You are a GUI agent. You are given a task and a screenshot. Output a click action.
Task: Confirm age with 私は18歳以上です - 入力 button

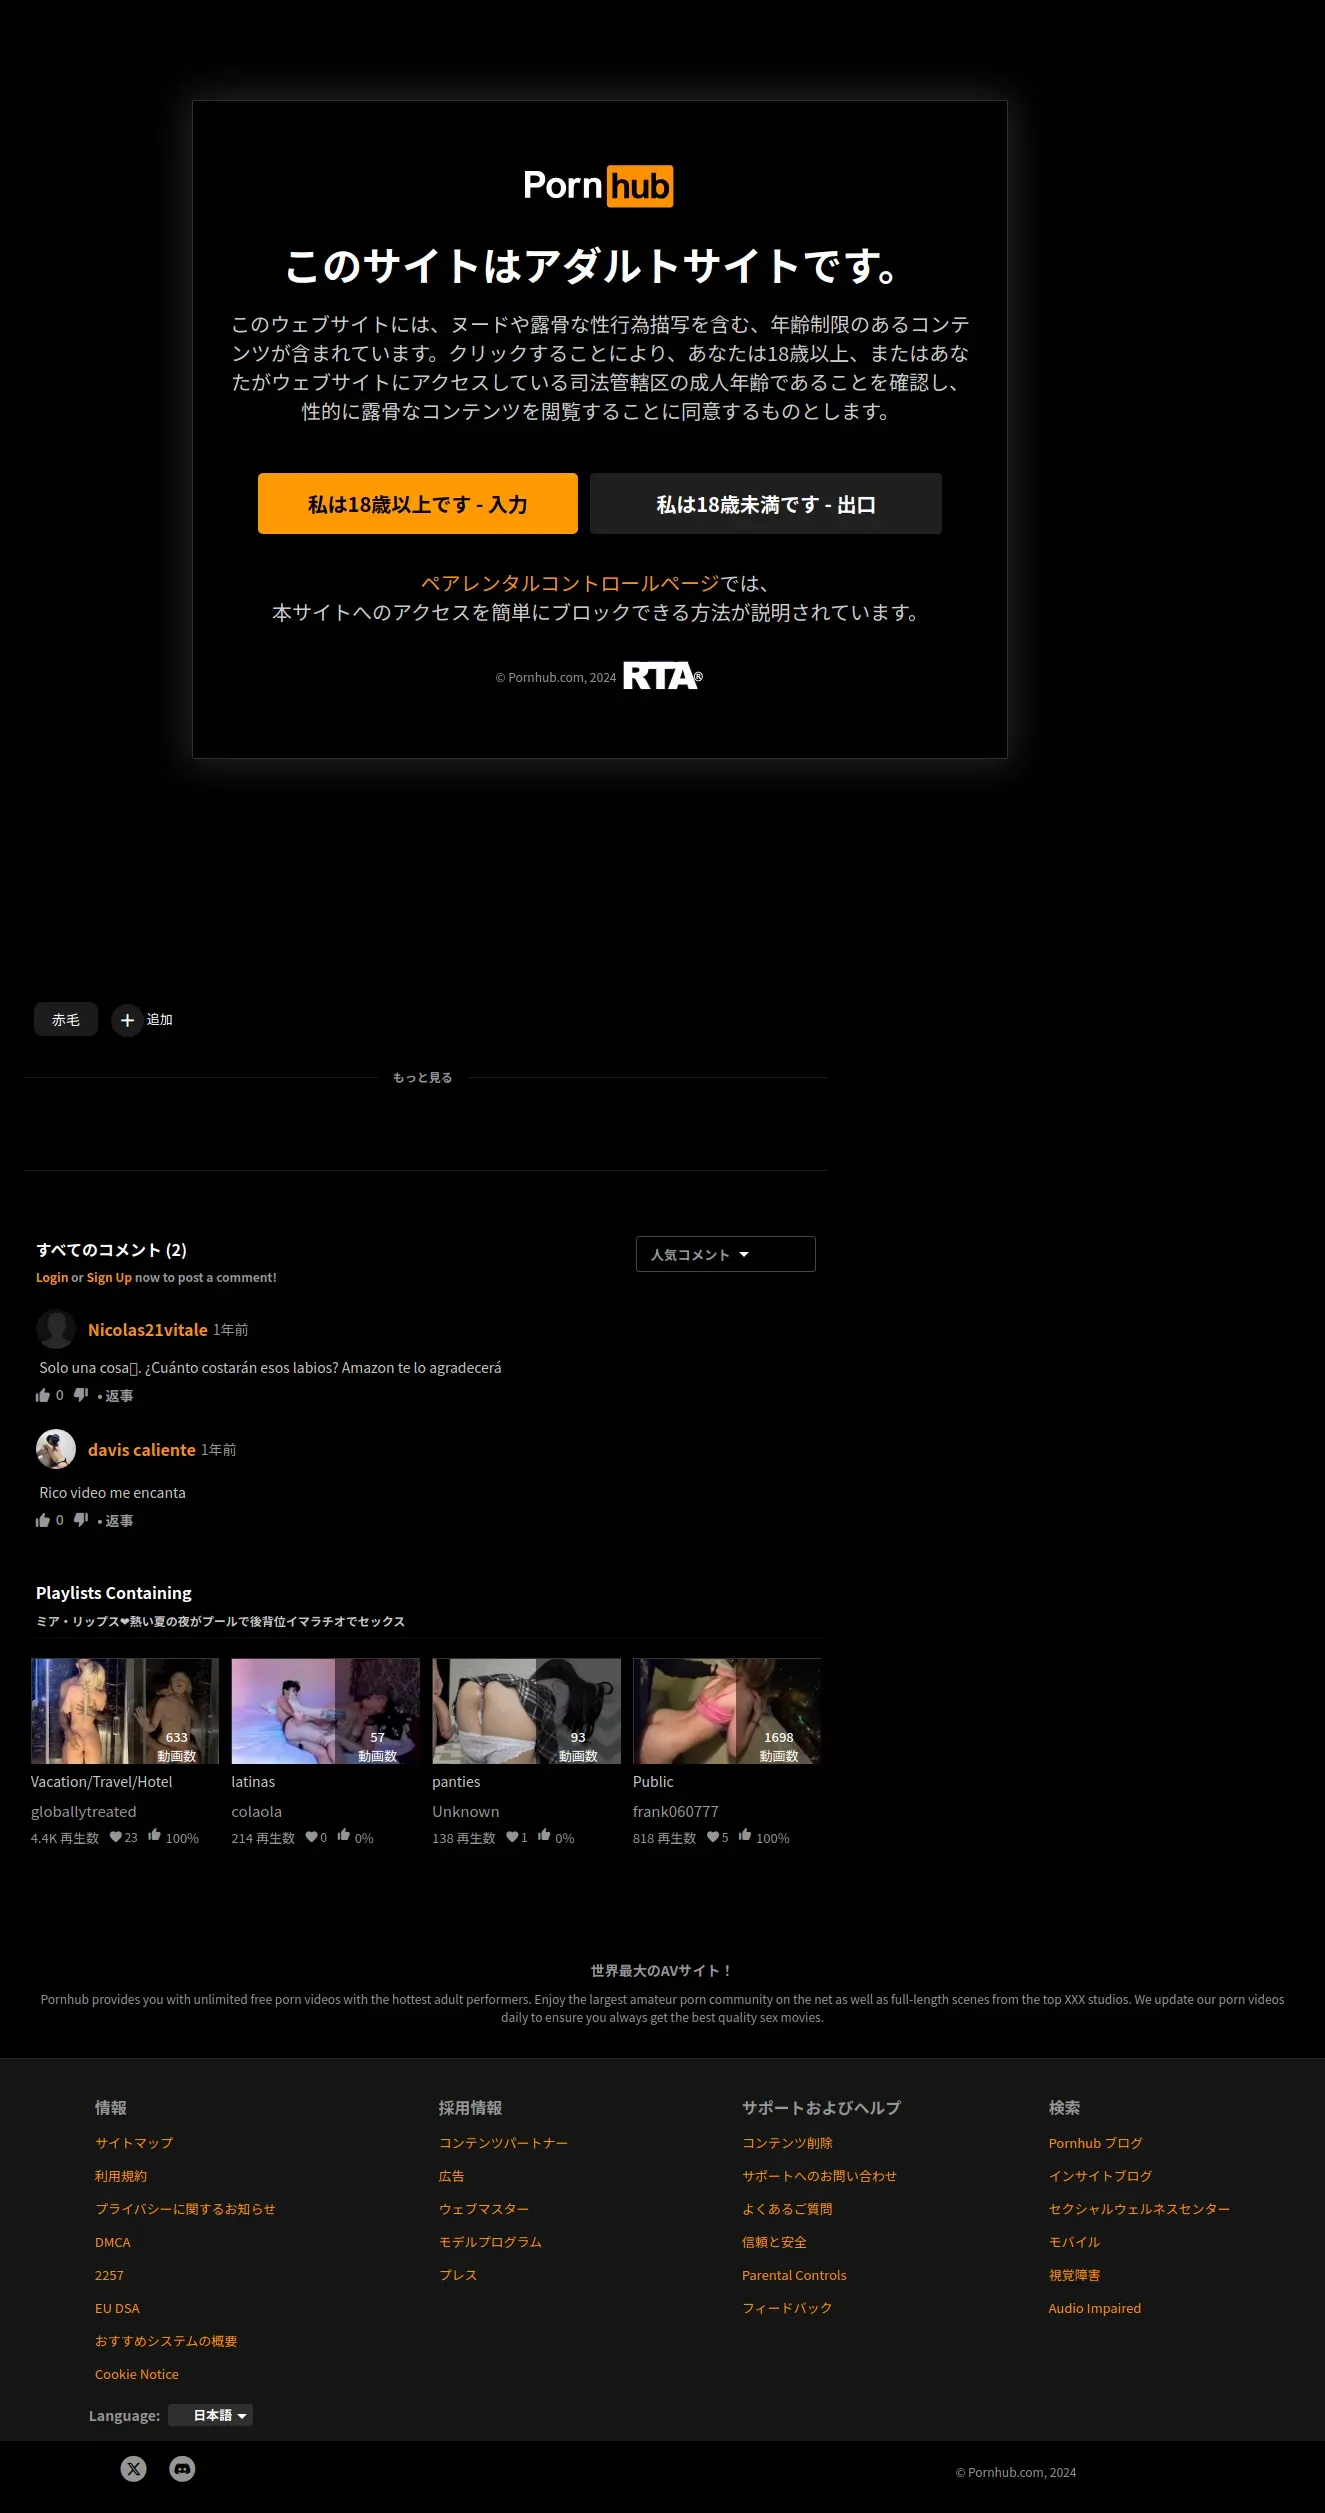point(418,504)
